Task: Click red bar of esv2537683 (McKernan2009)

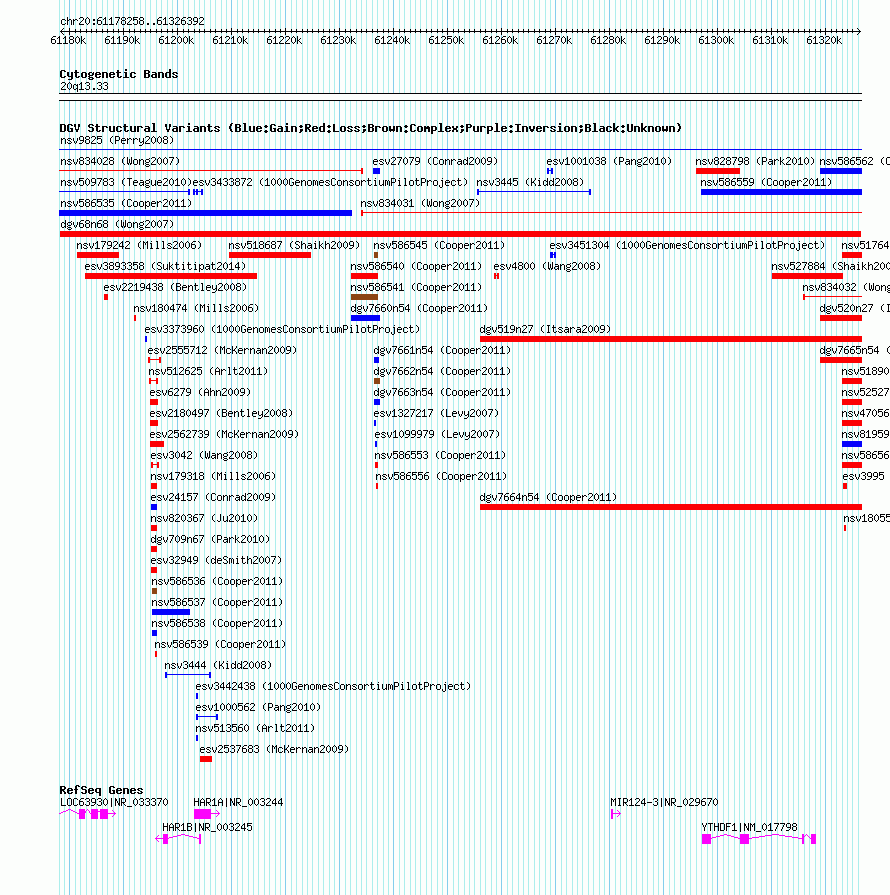Action: point(206,759)
